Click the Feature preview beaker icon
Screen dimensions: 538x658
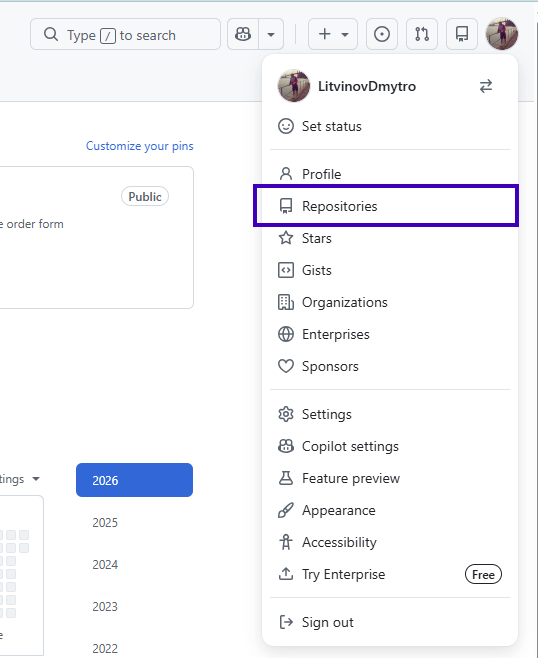pyautogui.click(x=286, y=478)
